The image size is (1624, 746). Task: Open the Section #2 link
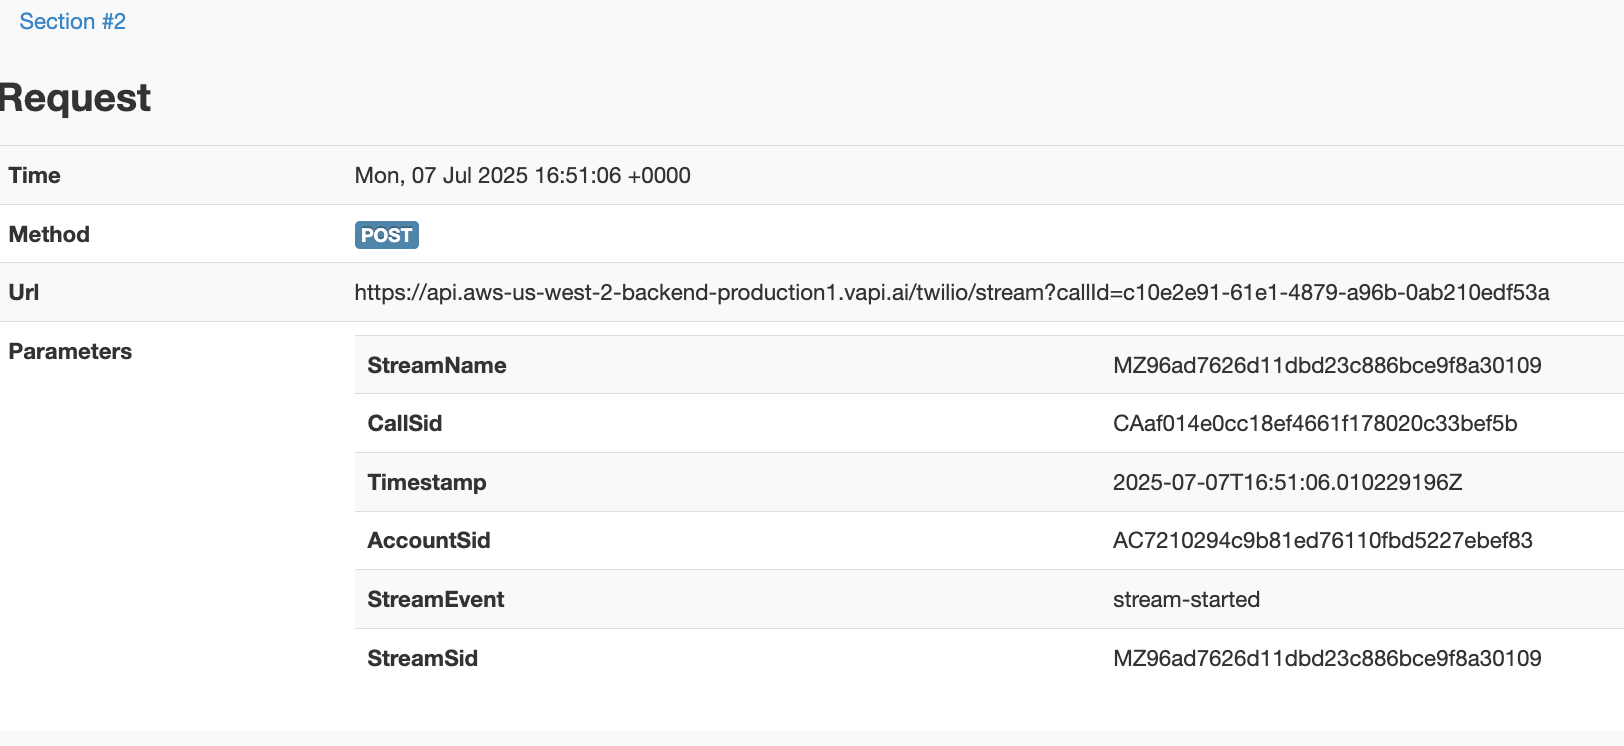[x=72, y=22]
